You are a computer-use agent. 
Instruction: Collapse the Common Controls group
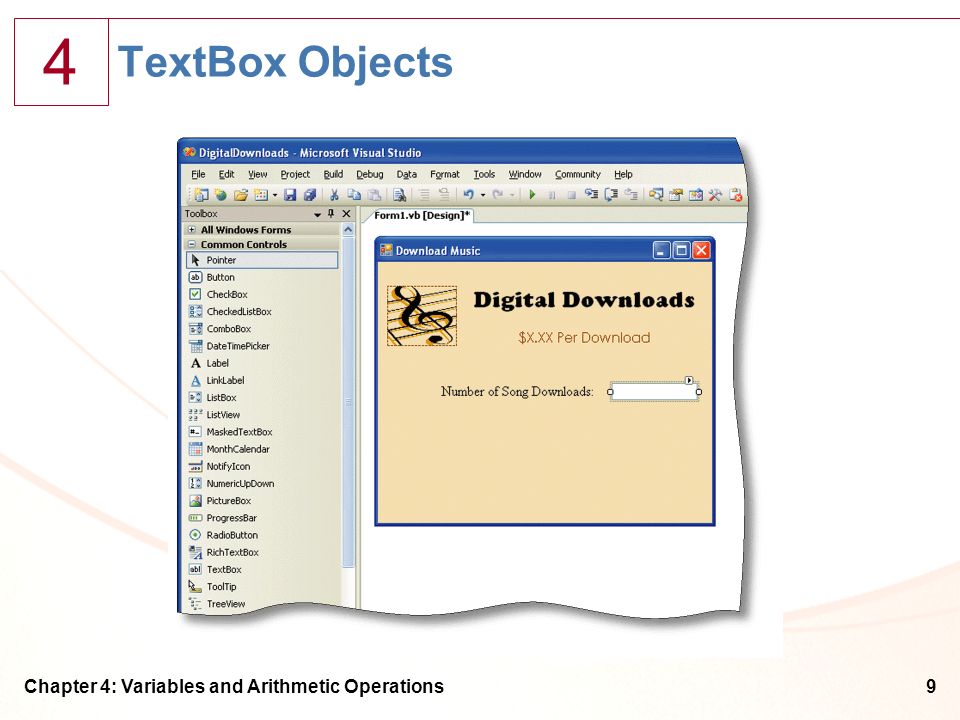tap(192, 244)
